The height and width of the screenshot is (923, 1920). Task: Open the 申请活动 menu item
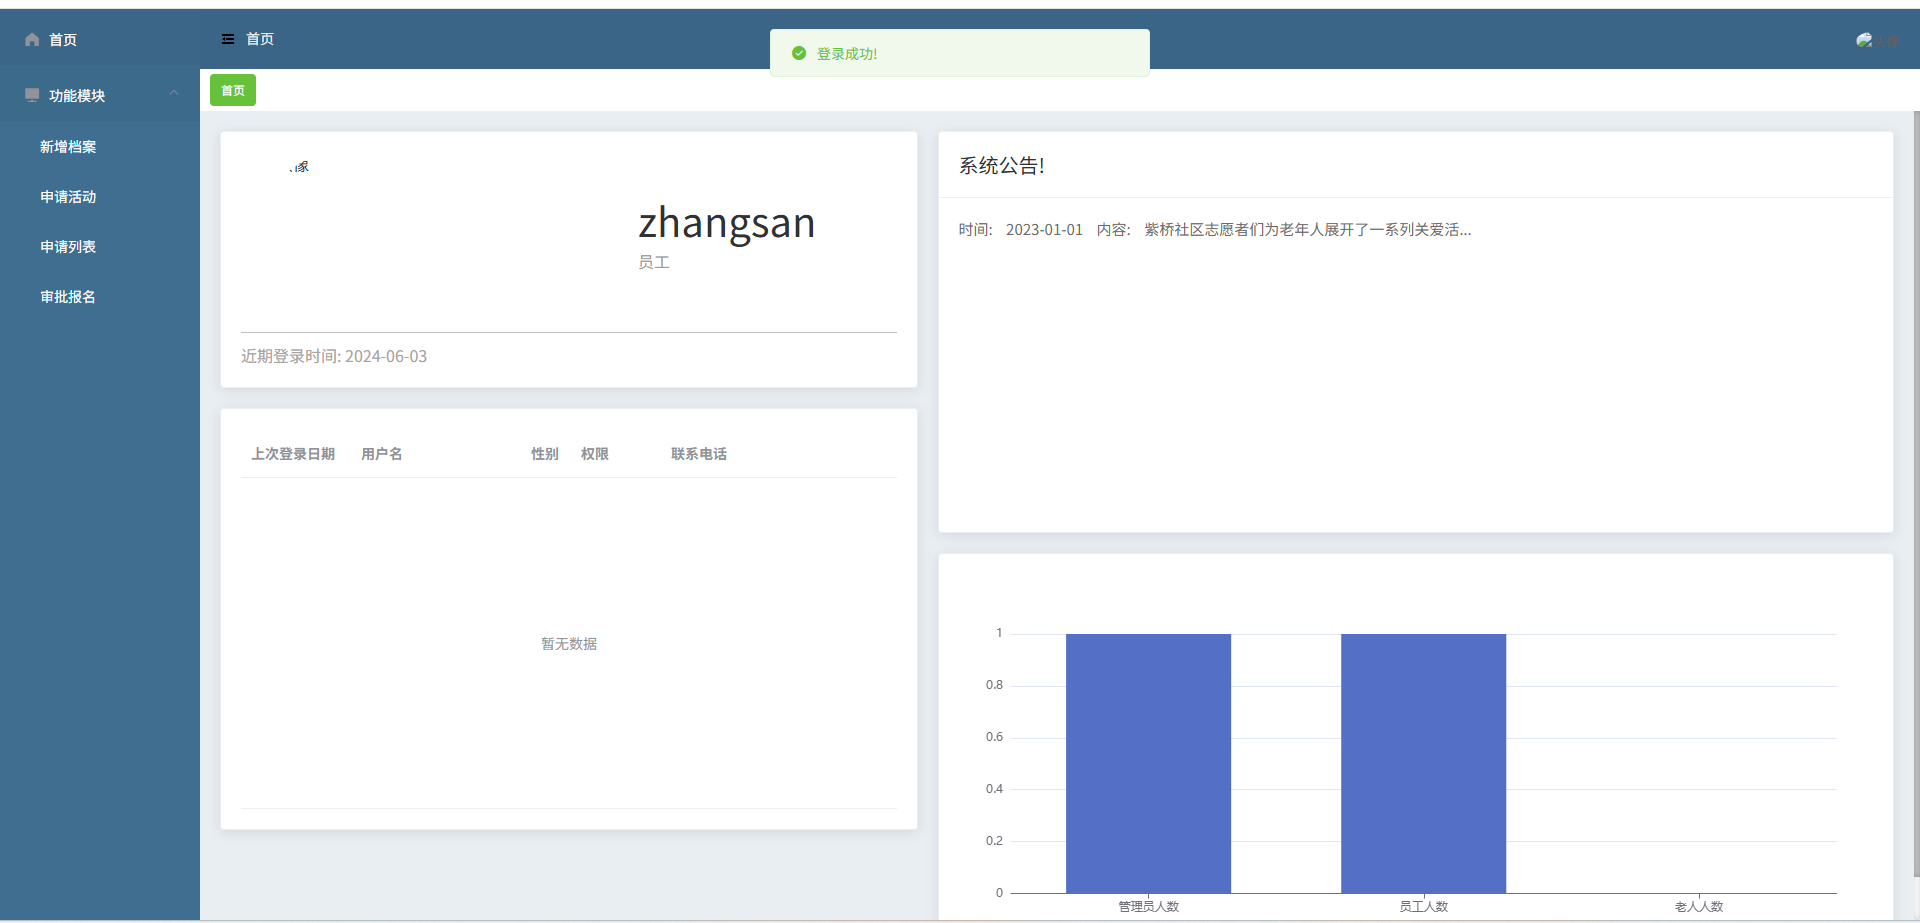[68, 197]
